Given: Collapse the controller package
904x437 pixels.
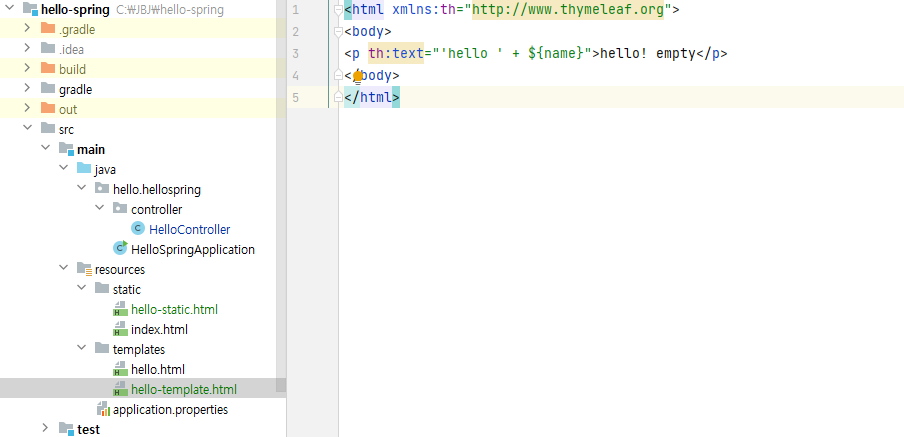Looking at the screenshot, I should point(99,208).
